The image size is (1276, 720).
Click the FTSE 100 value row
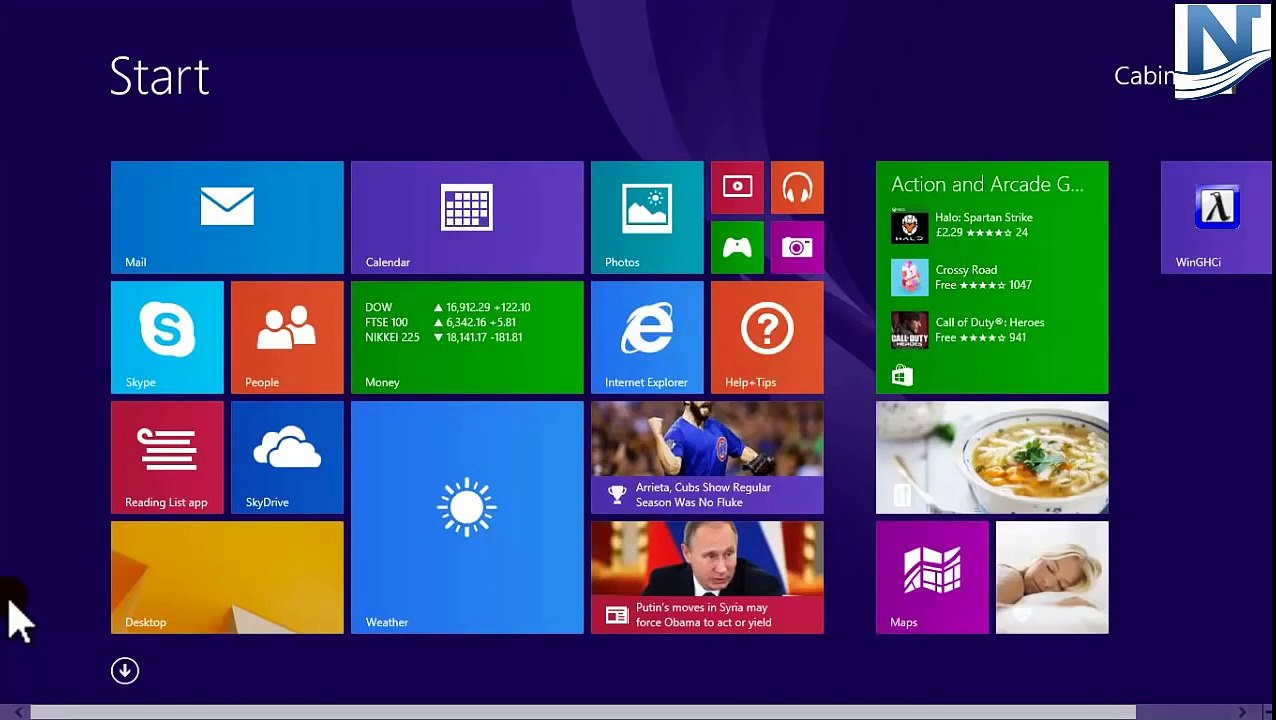tap(441, 322)
